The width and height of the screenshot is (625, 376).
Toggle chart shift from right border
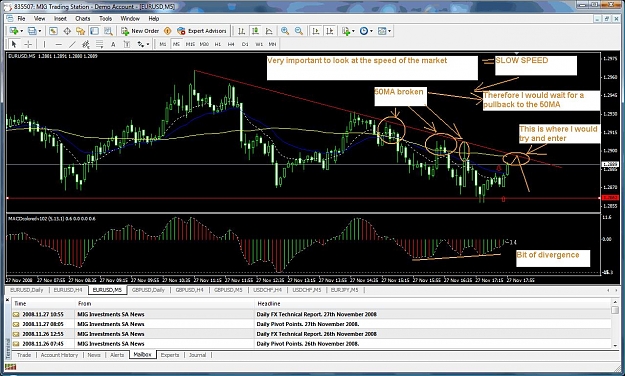[330, 31]
